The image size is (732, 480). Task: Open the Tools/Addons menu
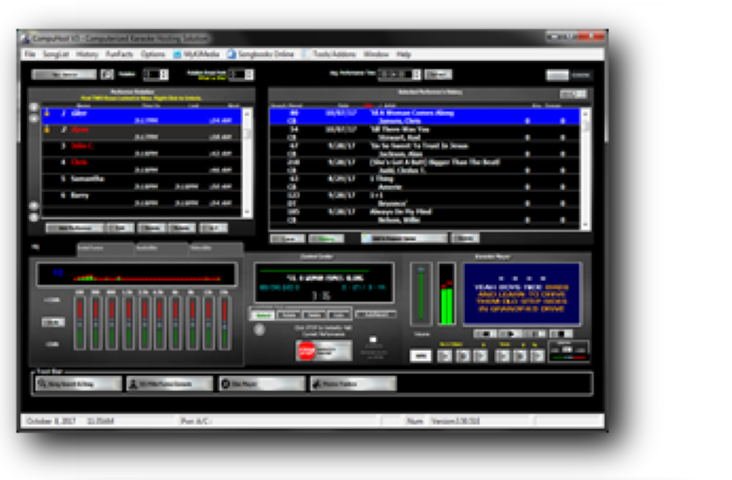click(336, 53)
